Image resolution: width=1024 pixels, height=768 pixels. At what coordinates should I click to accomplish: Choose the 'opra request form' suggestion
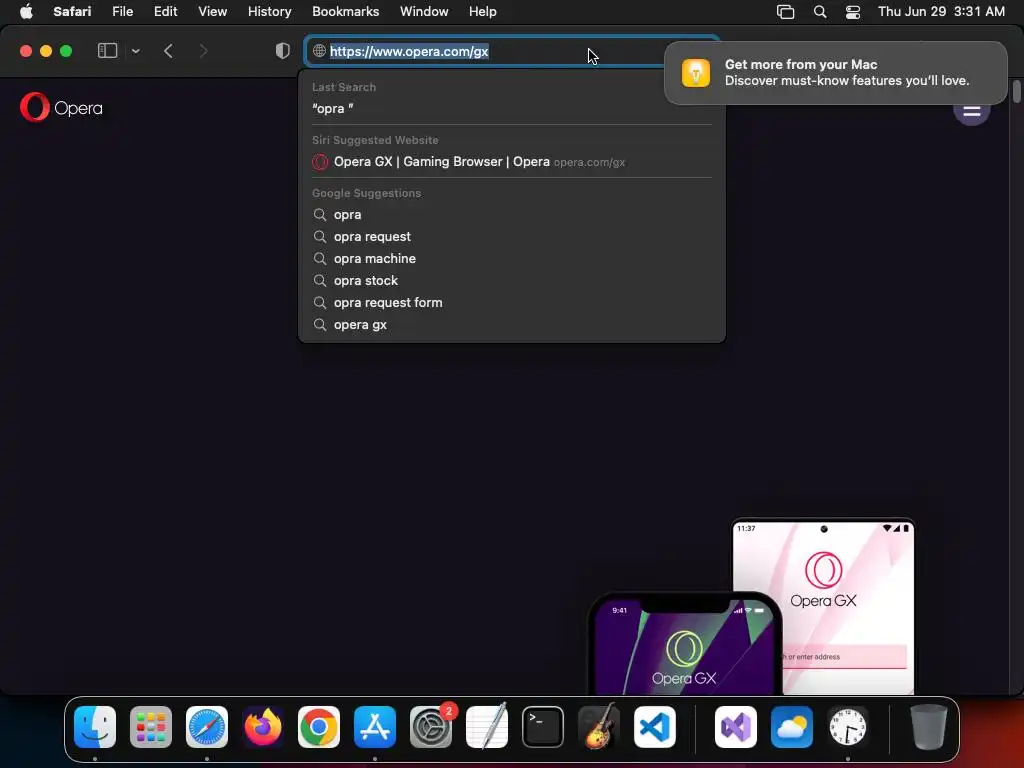pos(511,302)
